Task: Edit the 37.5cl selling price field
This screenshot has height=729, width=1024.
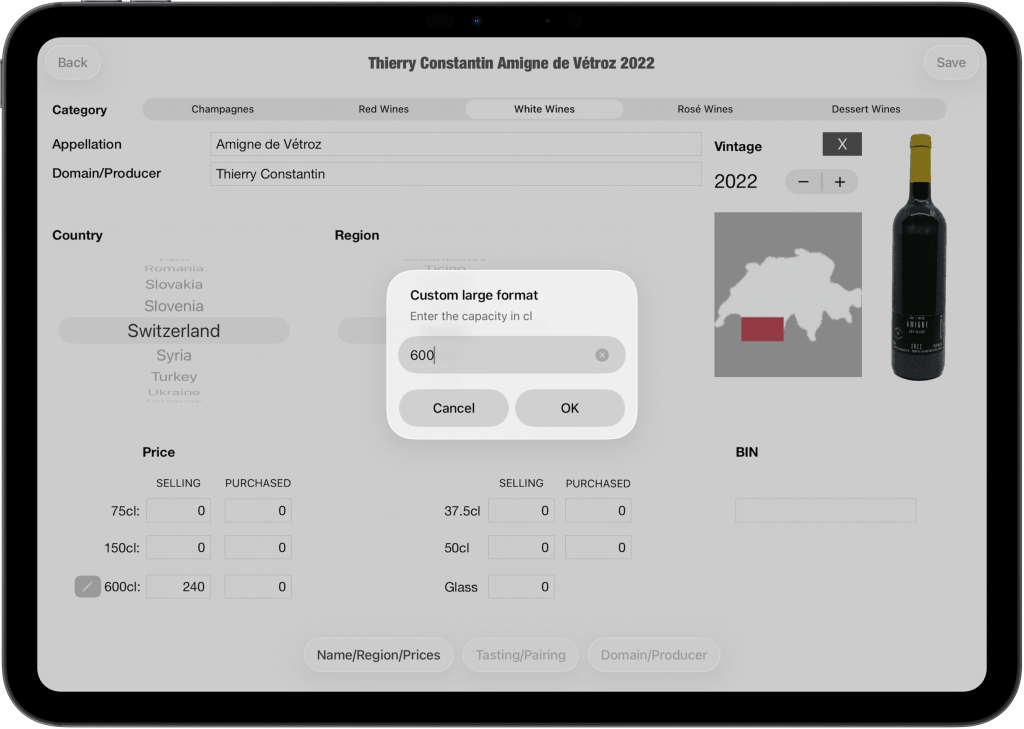Action: [521, 511]
